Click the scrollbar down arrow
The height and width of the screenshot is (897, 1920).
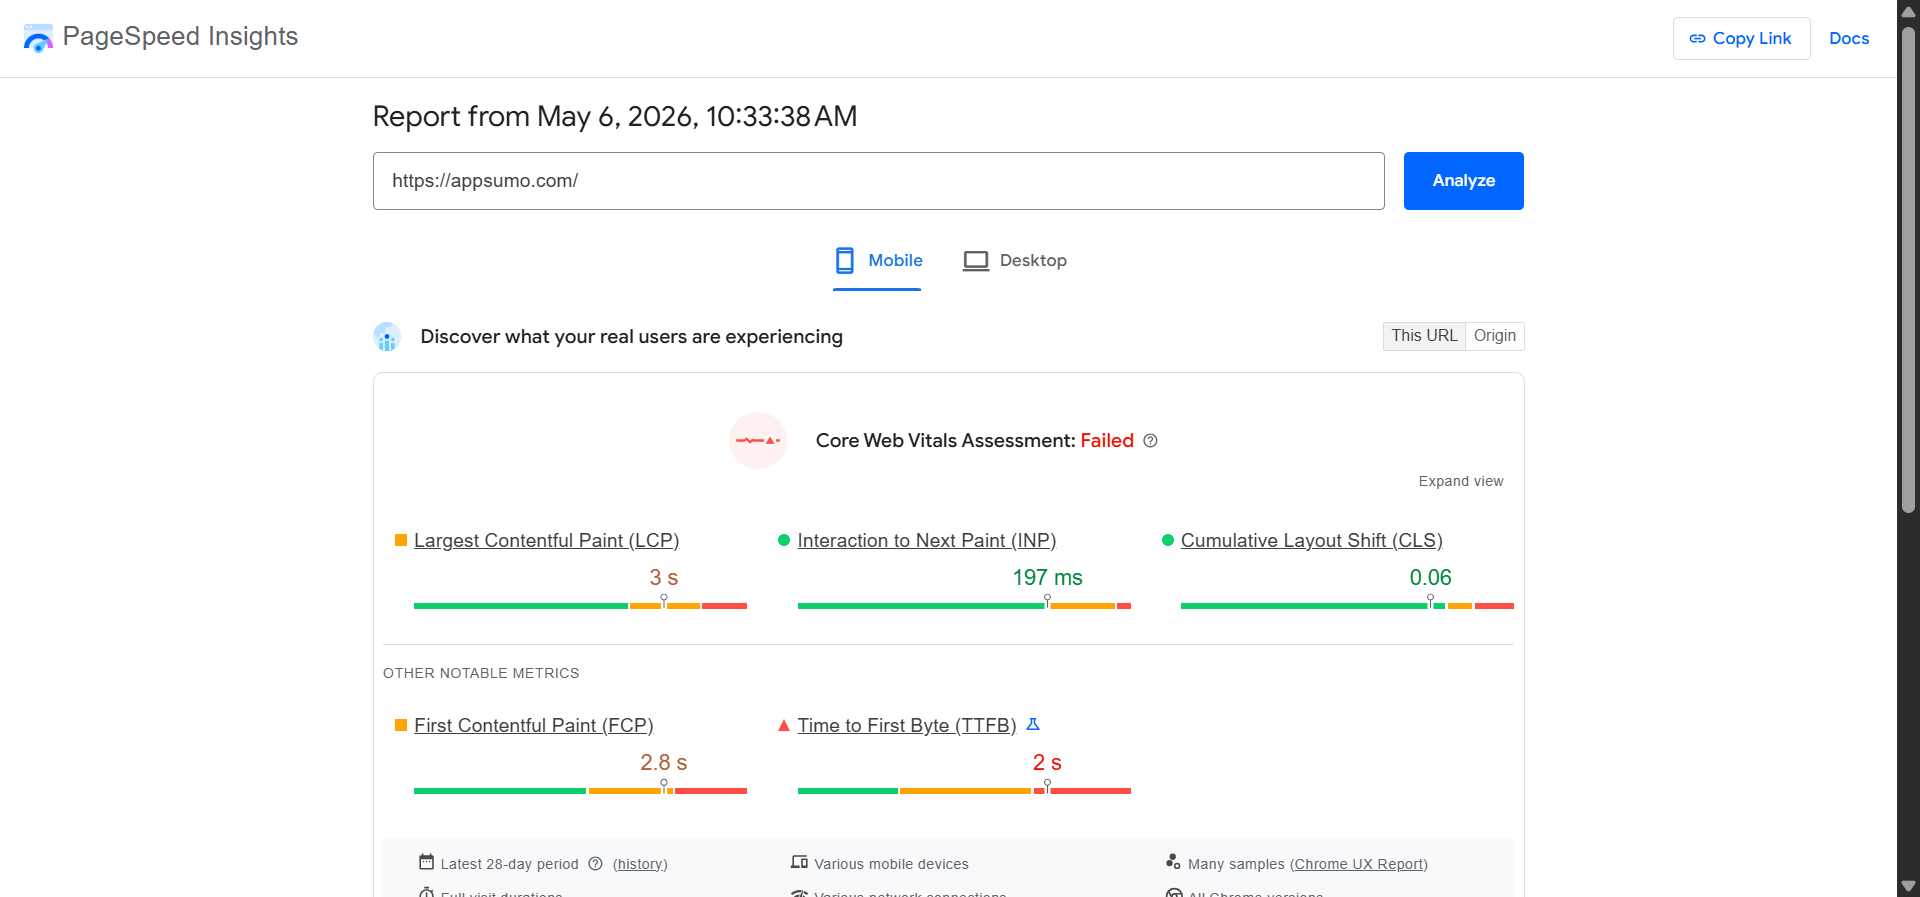pos(1908,886)
